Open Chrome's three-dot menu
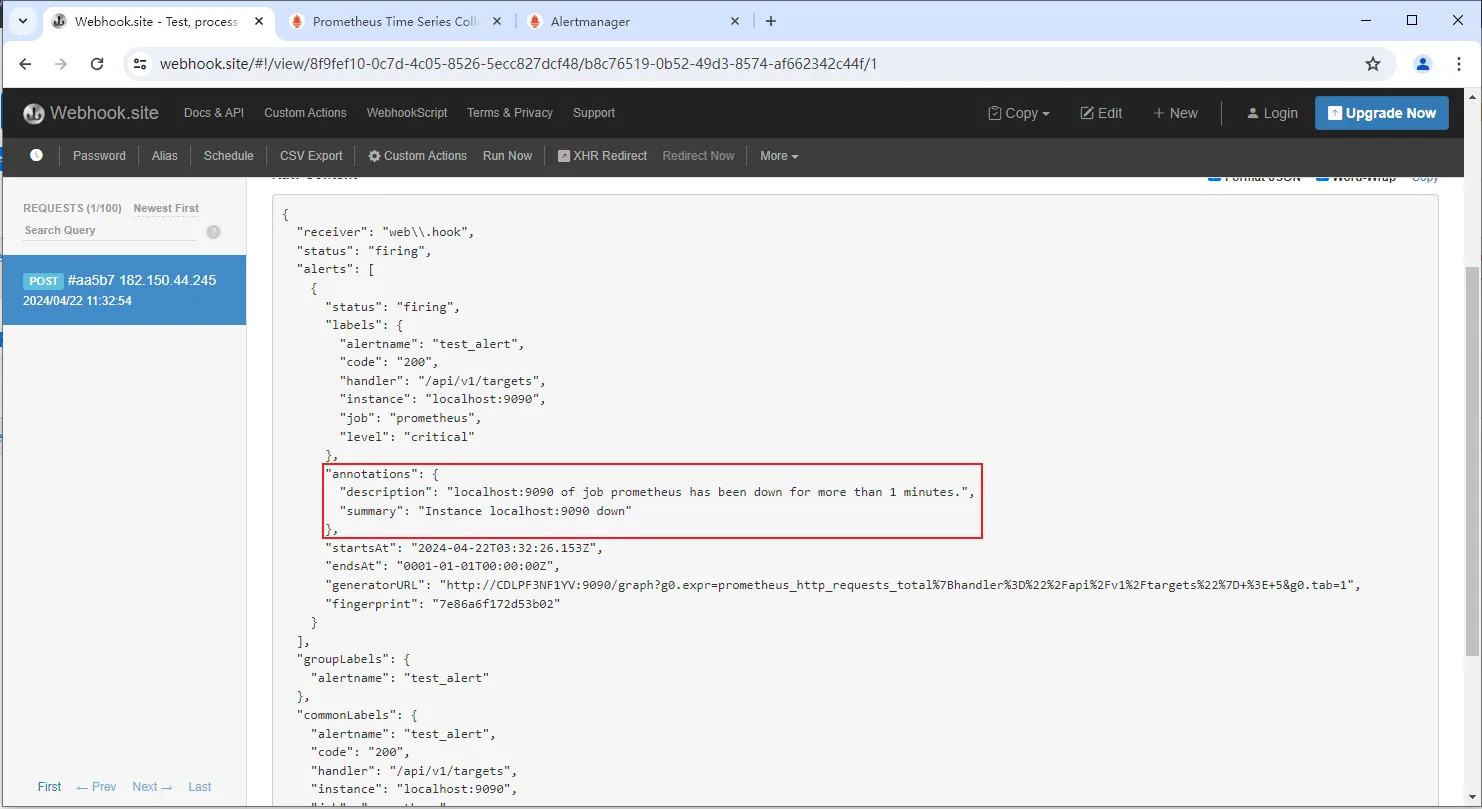The width and height of the screenshot is (1482, 809). (x=1454, y=64)
